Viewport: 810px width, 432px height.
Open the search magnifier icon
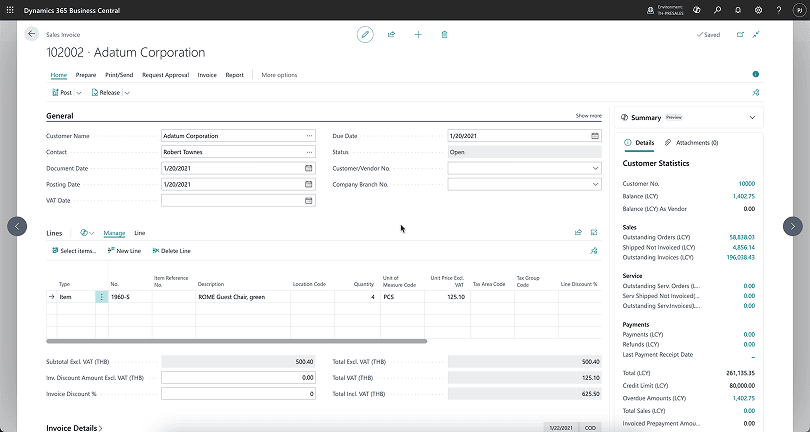(x=718, y=10)
